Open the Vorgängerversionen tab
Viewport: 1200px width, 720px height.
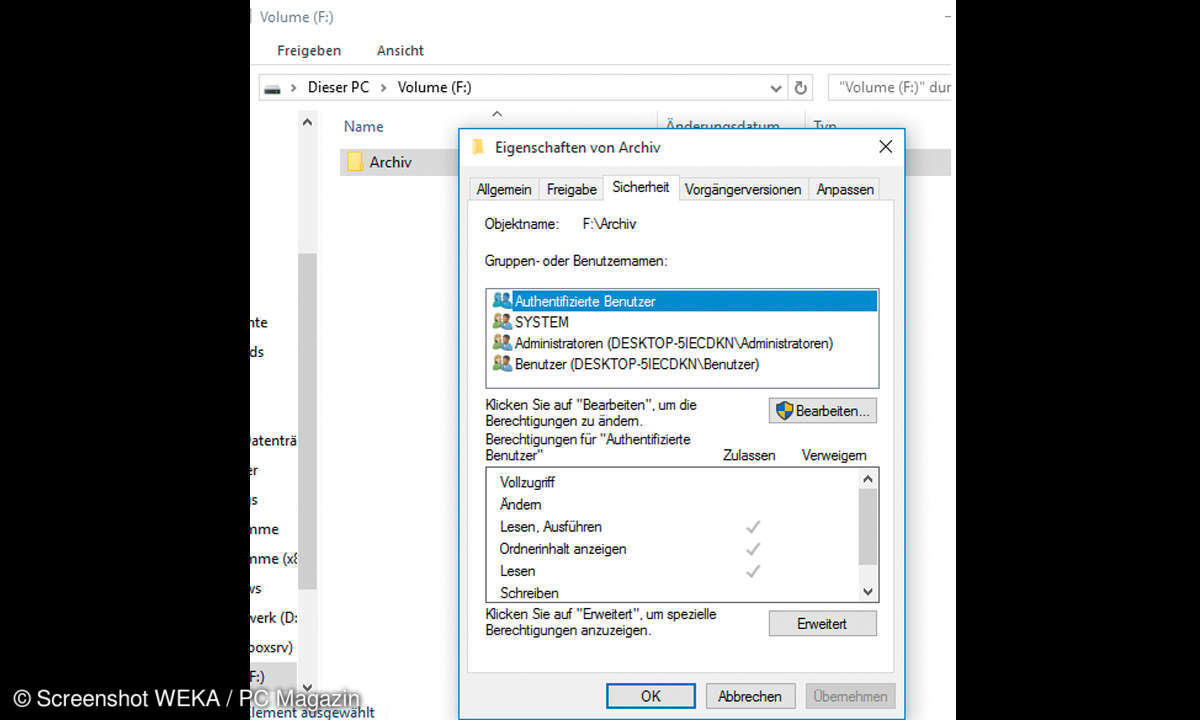(x=743, y=189)
